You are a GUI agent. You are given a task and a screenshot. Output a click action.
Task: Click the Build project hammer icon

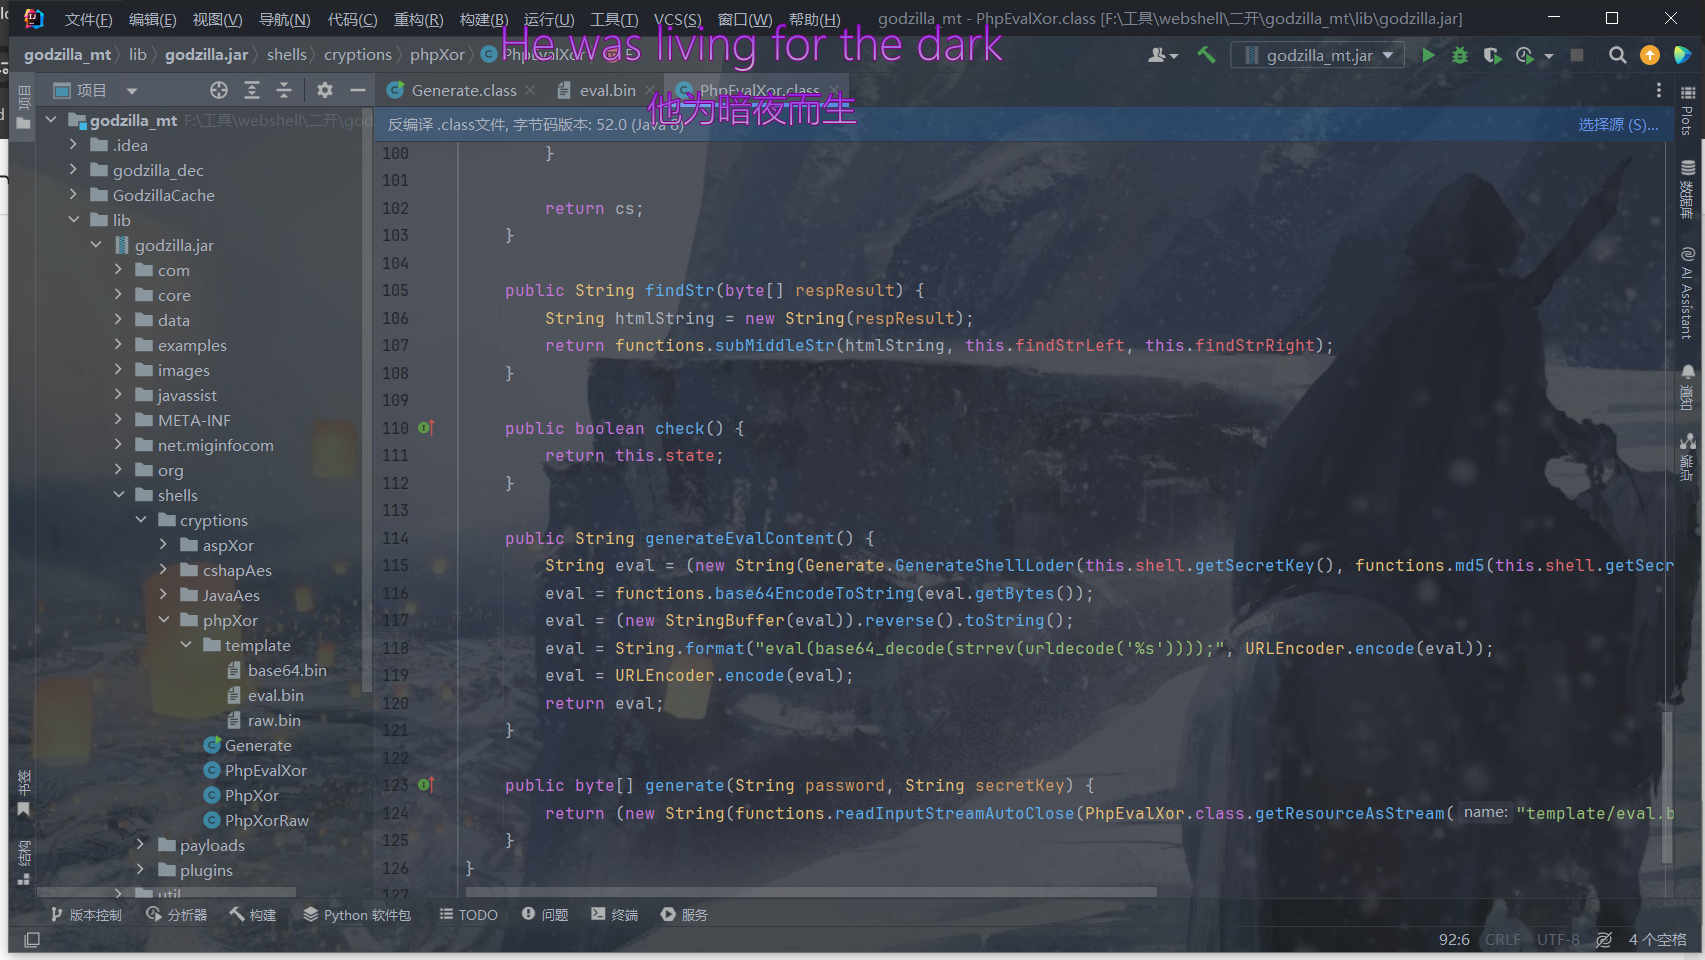pyautogui.click(x=1206, y=55)
